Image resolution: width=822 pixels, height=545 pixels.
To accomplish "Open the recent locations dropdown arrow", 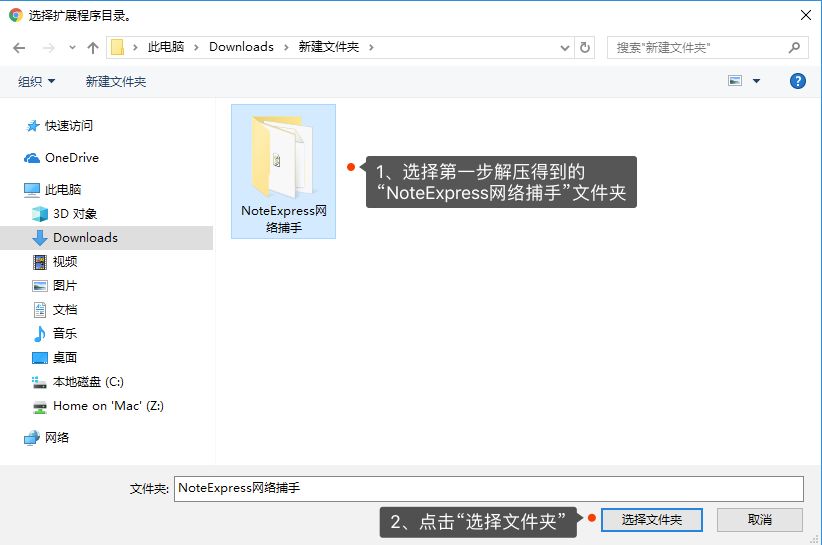I will click(72, 48).
